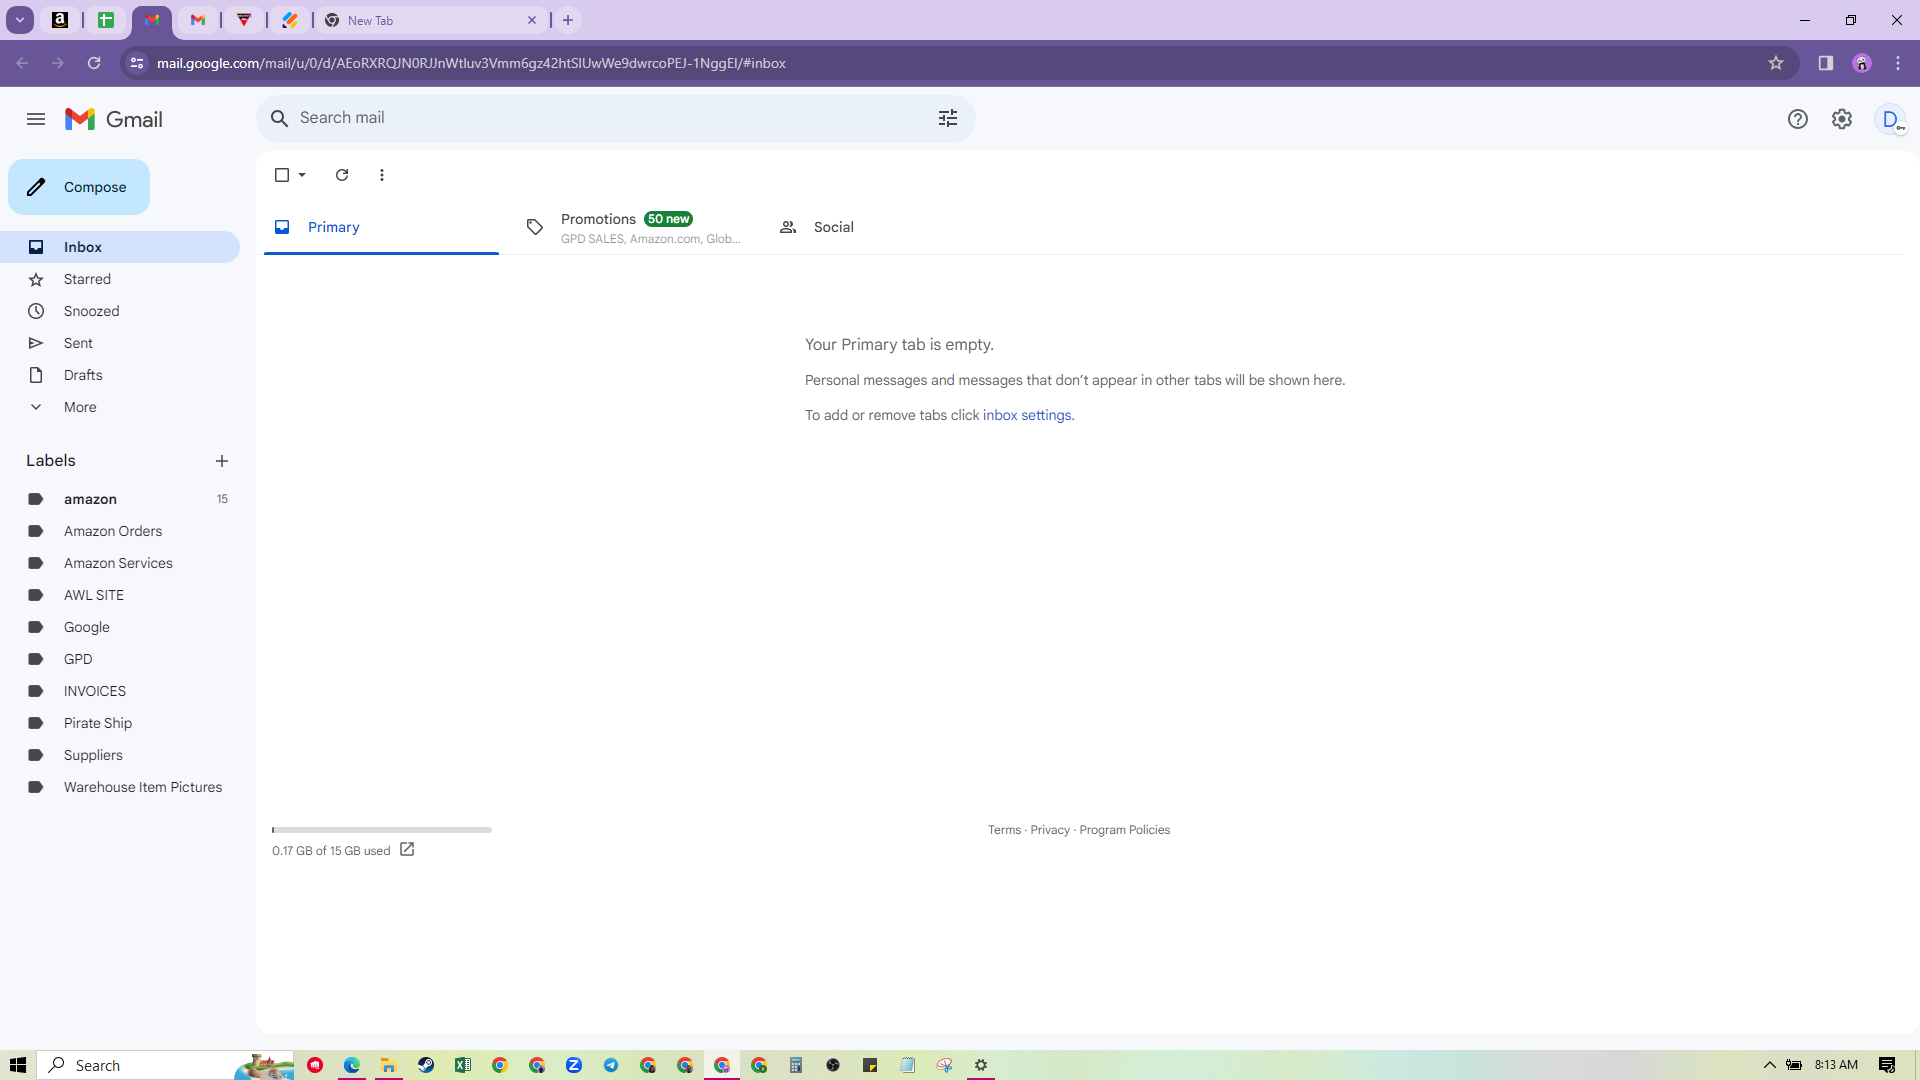The width and height of the screenshot is (1920, 1080).
Task: Close the New Tab tab
Action: (532, 20)
